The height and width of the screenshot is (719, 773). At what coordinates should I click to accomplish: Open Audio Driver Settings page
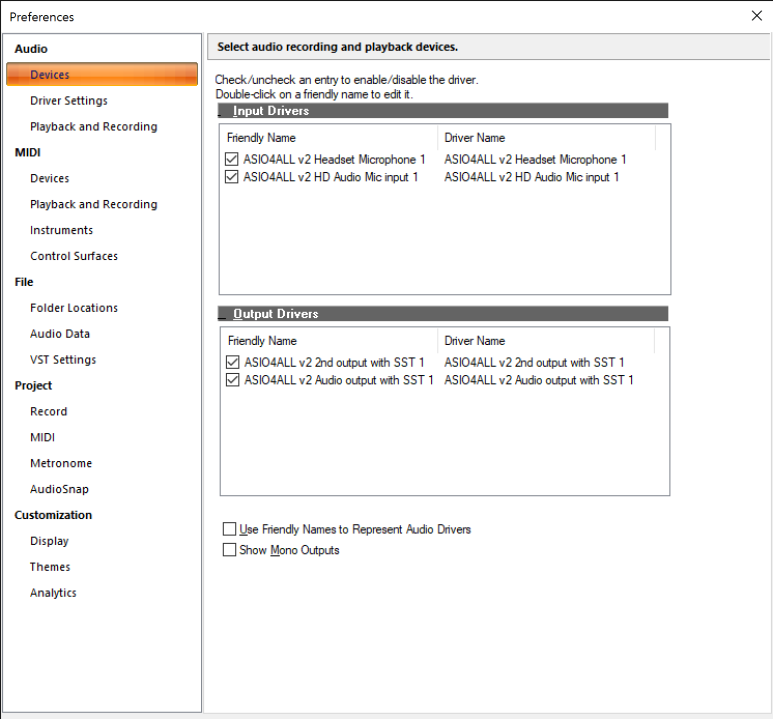click(69, 101)
